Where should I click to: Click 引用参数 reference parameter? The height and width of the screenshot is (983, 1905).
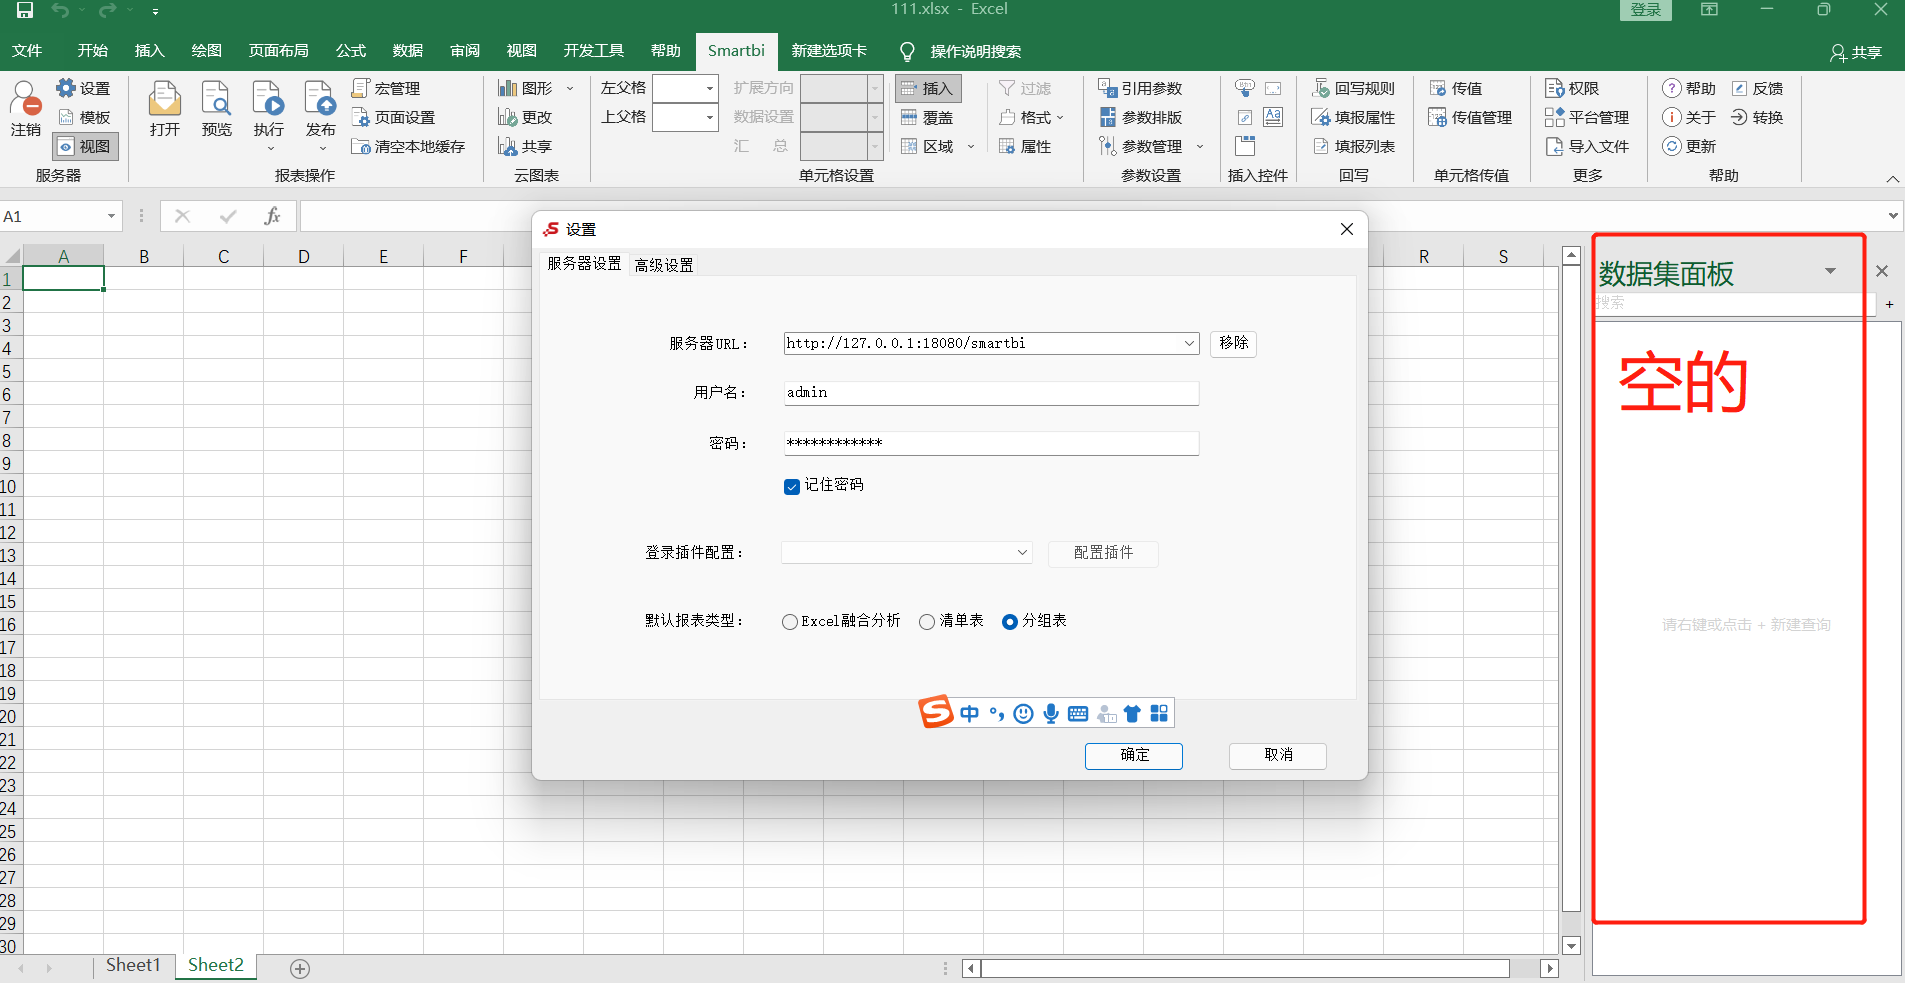click(x=1140, y=88)
